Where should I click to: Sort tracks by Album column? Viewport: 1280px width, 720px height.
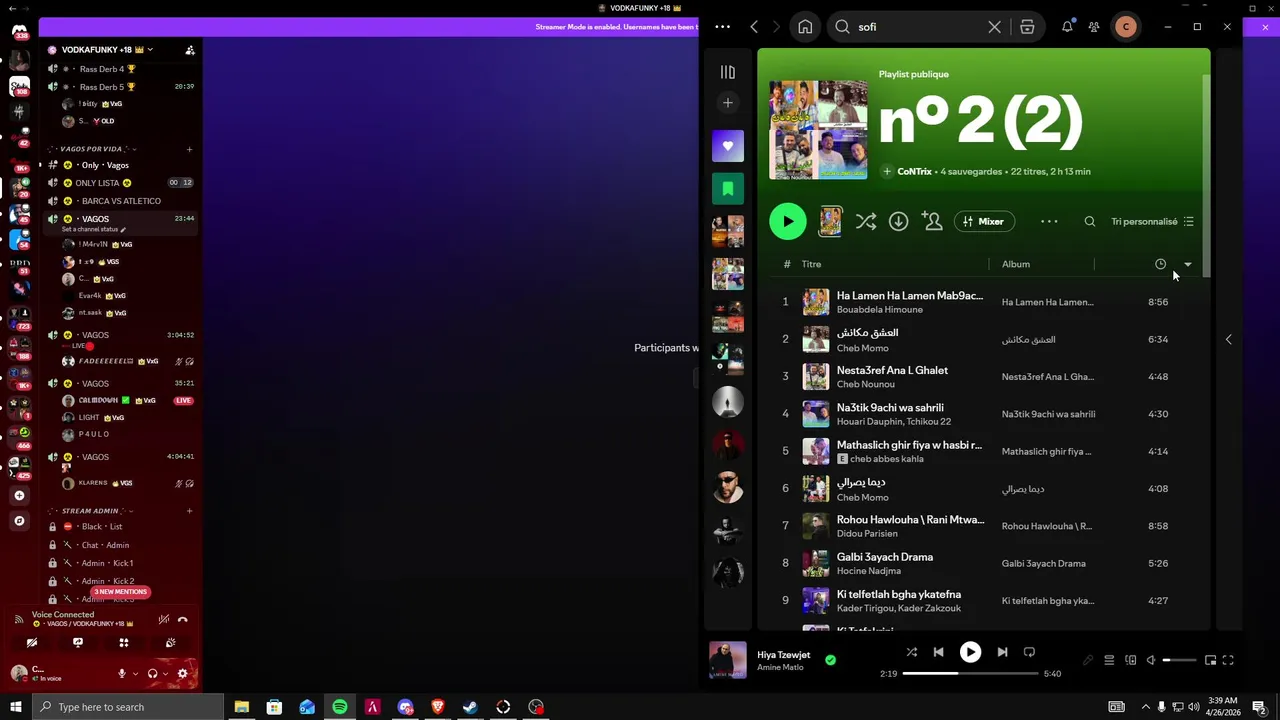click(1016, 264)
